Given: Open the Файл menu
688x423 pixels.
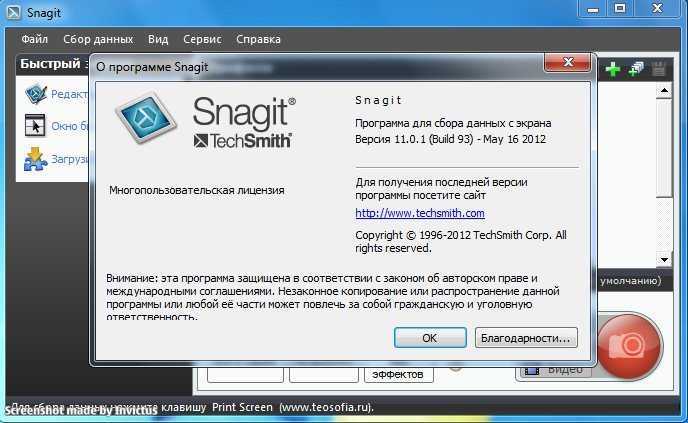Looking at the screenshot, I should [x=34, y=39].
